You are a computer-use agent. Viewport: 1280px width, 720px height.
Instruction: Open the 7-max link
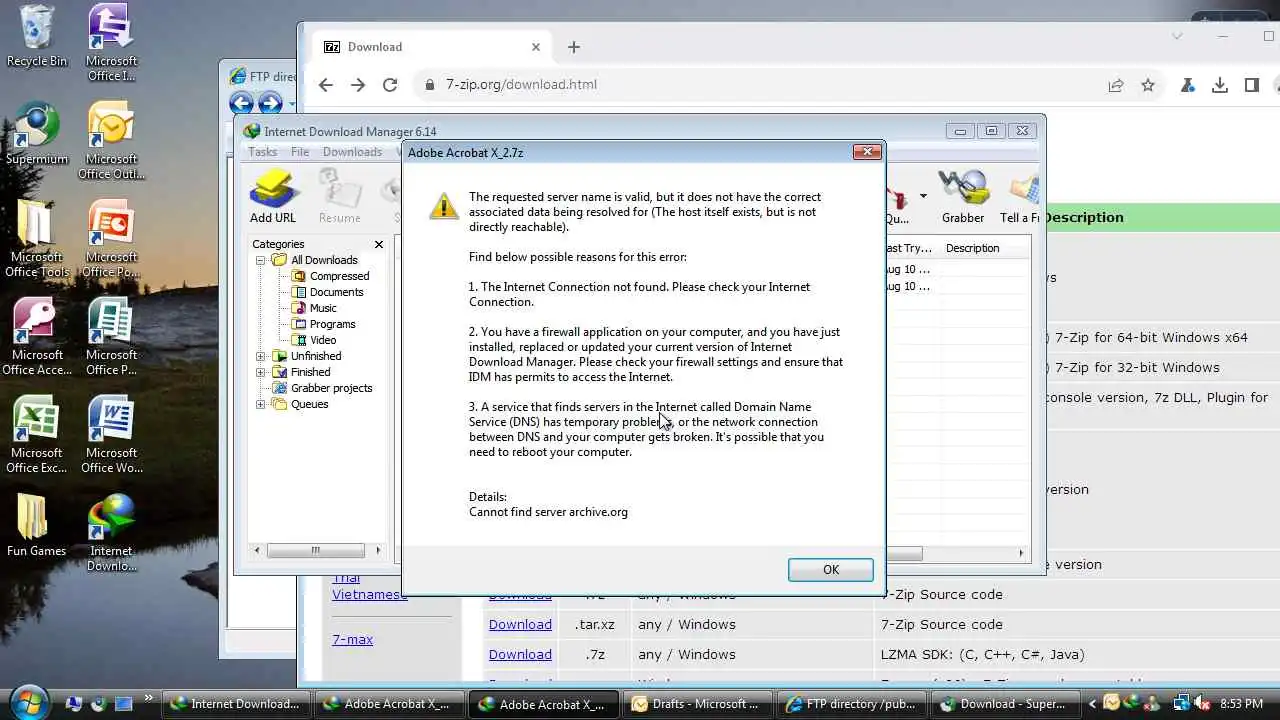pos(352,639)
